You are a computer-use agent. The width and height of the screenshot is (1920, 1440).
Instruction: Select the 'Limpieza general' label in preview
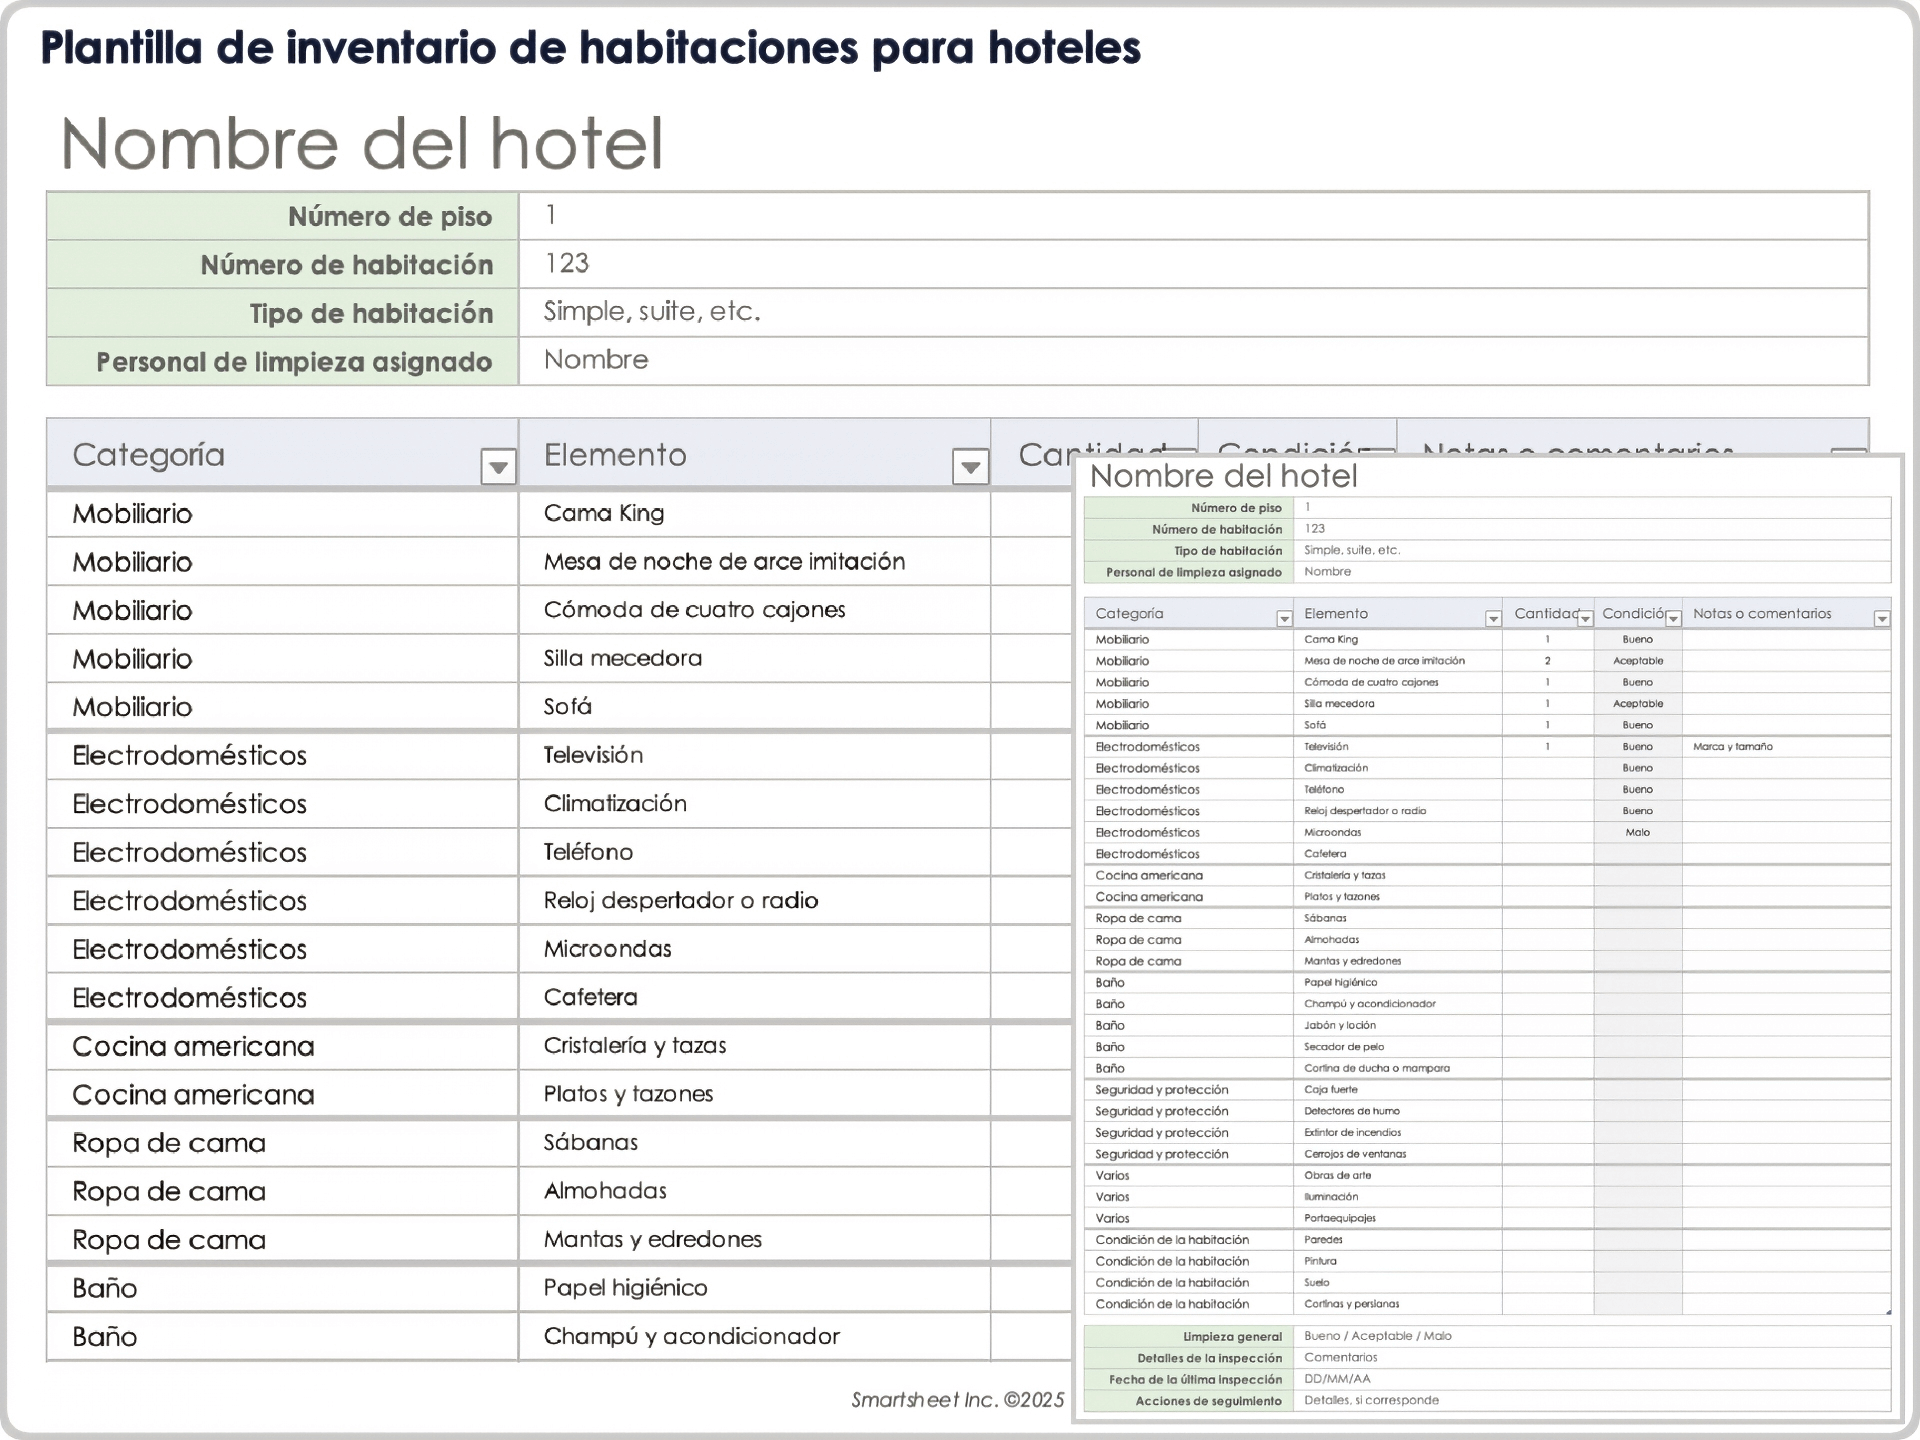click(x=1232, y=1337)
